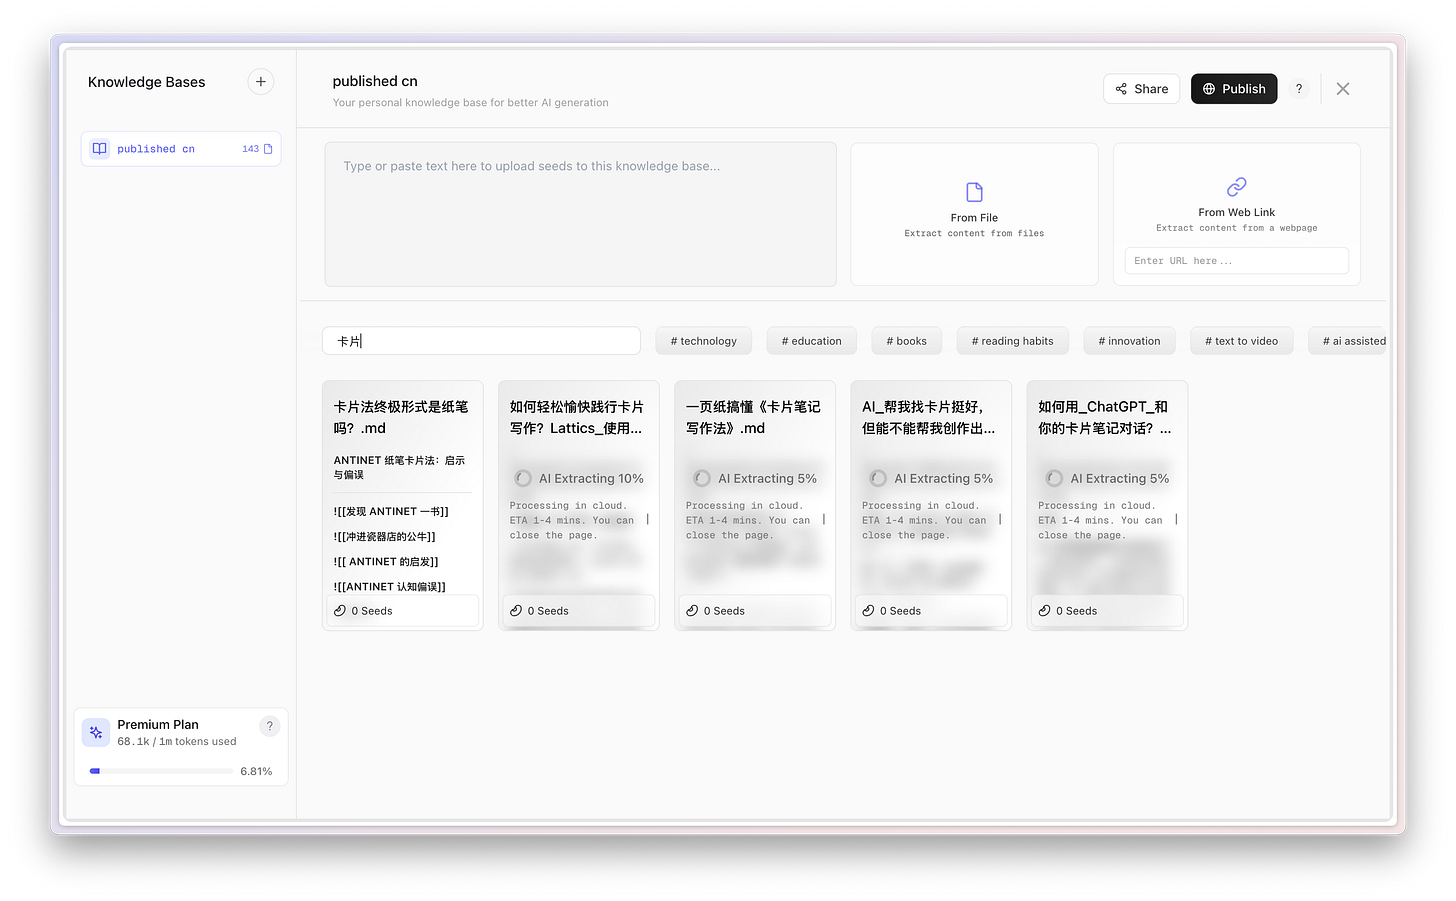This screenshot has height=901, width=1456.
Task: Enable the # reading habits filter
Action: (x=1012, y=340)
